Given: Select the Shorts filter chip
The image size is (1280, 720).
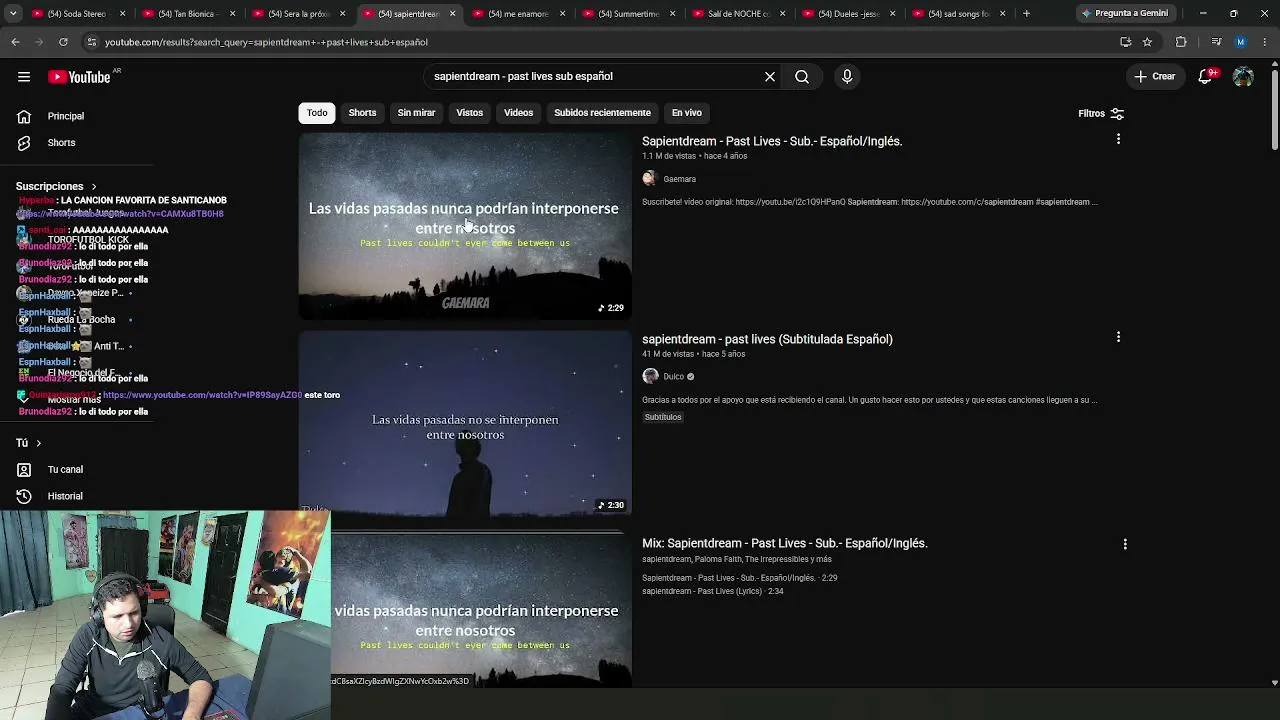Looking at the screenshot, I should tap(362, 113).
